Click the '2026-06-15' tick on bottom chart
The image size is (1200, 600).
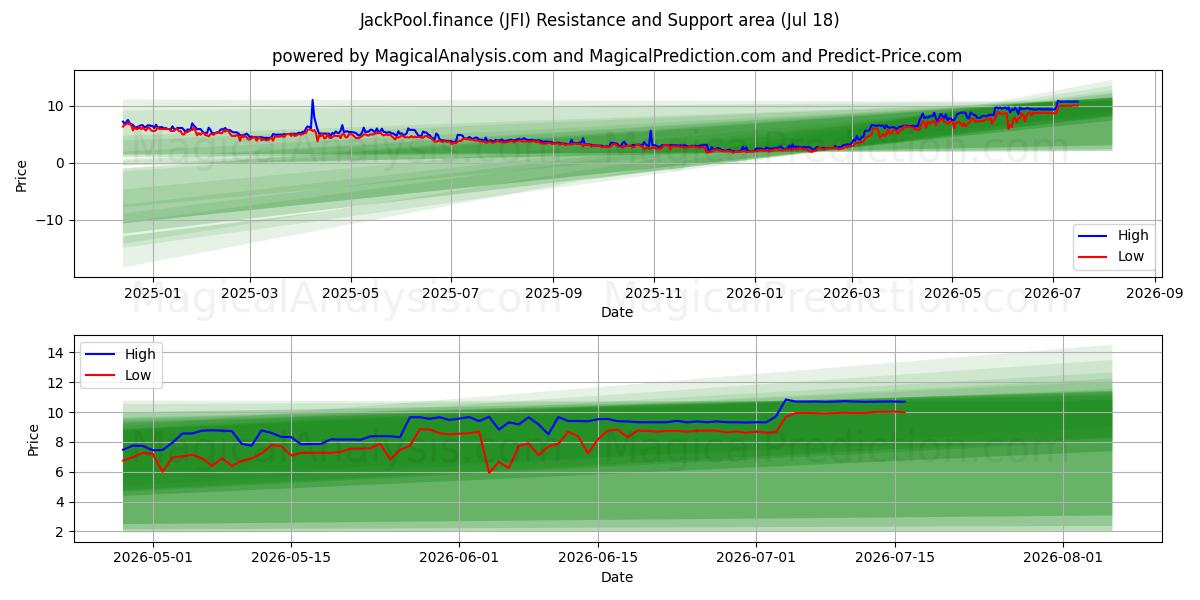599,558
